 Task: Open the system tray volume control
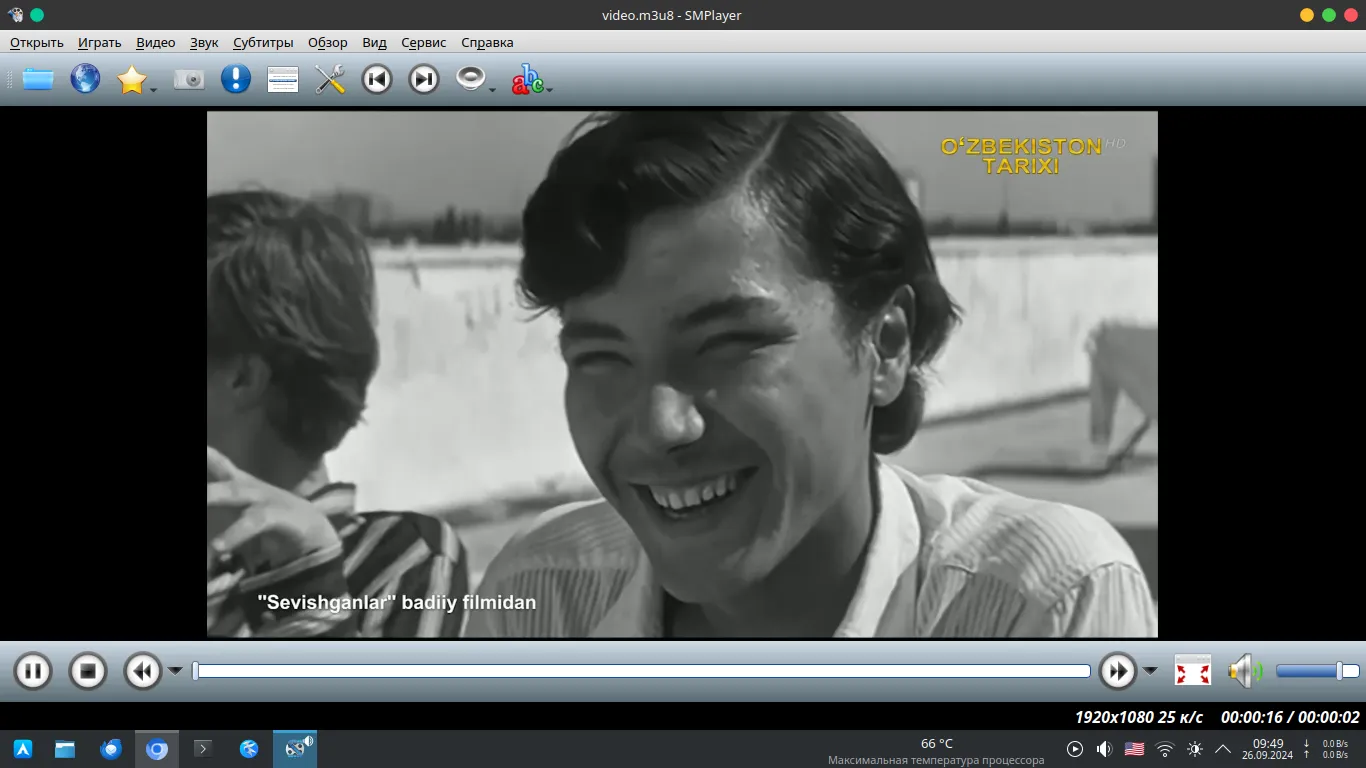tap(1104, 749)
